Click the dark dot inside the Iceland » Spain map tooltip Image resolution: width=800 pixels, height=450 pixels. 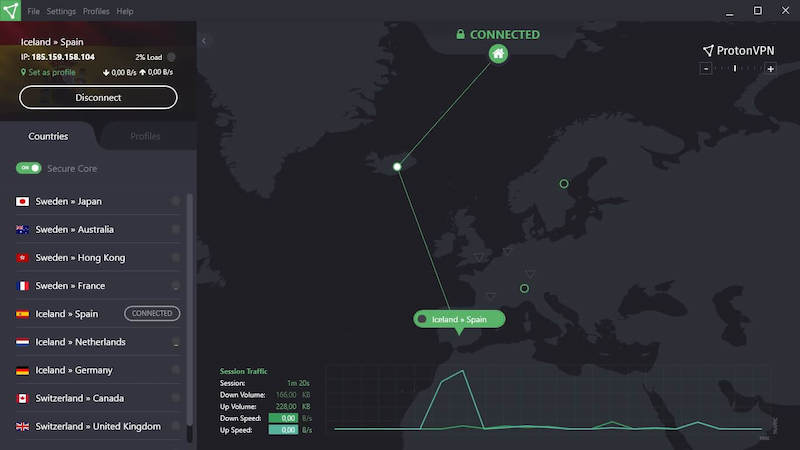click(422, 319)
